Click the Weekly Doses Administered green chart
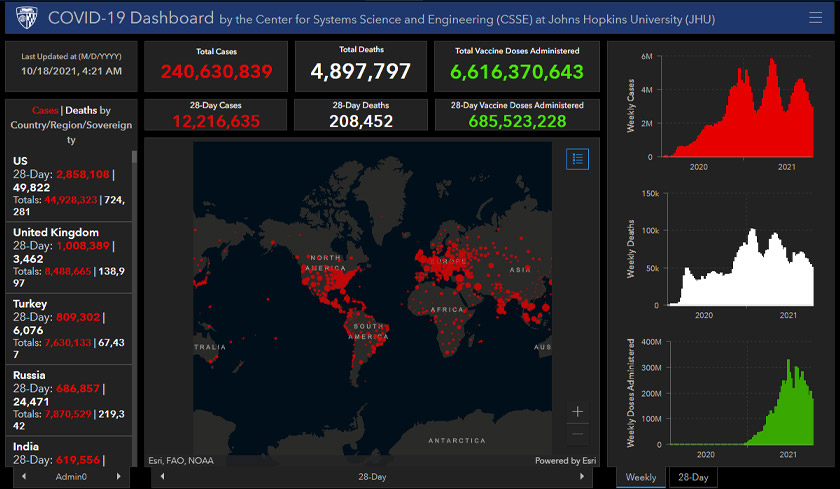 tap(738, 395)
